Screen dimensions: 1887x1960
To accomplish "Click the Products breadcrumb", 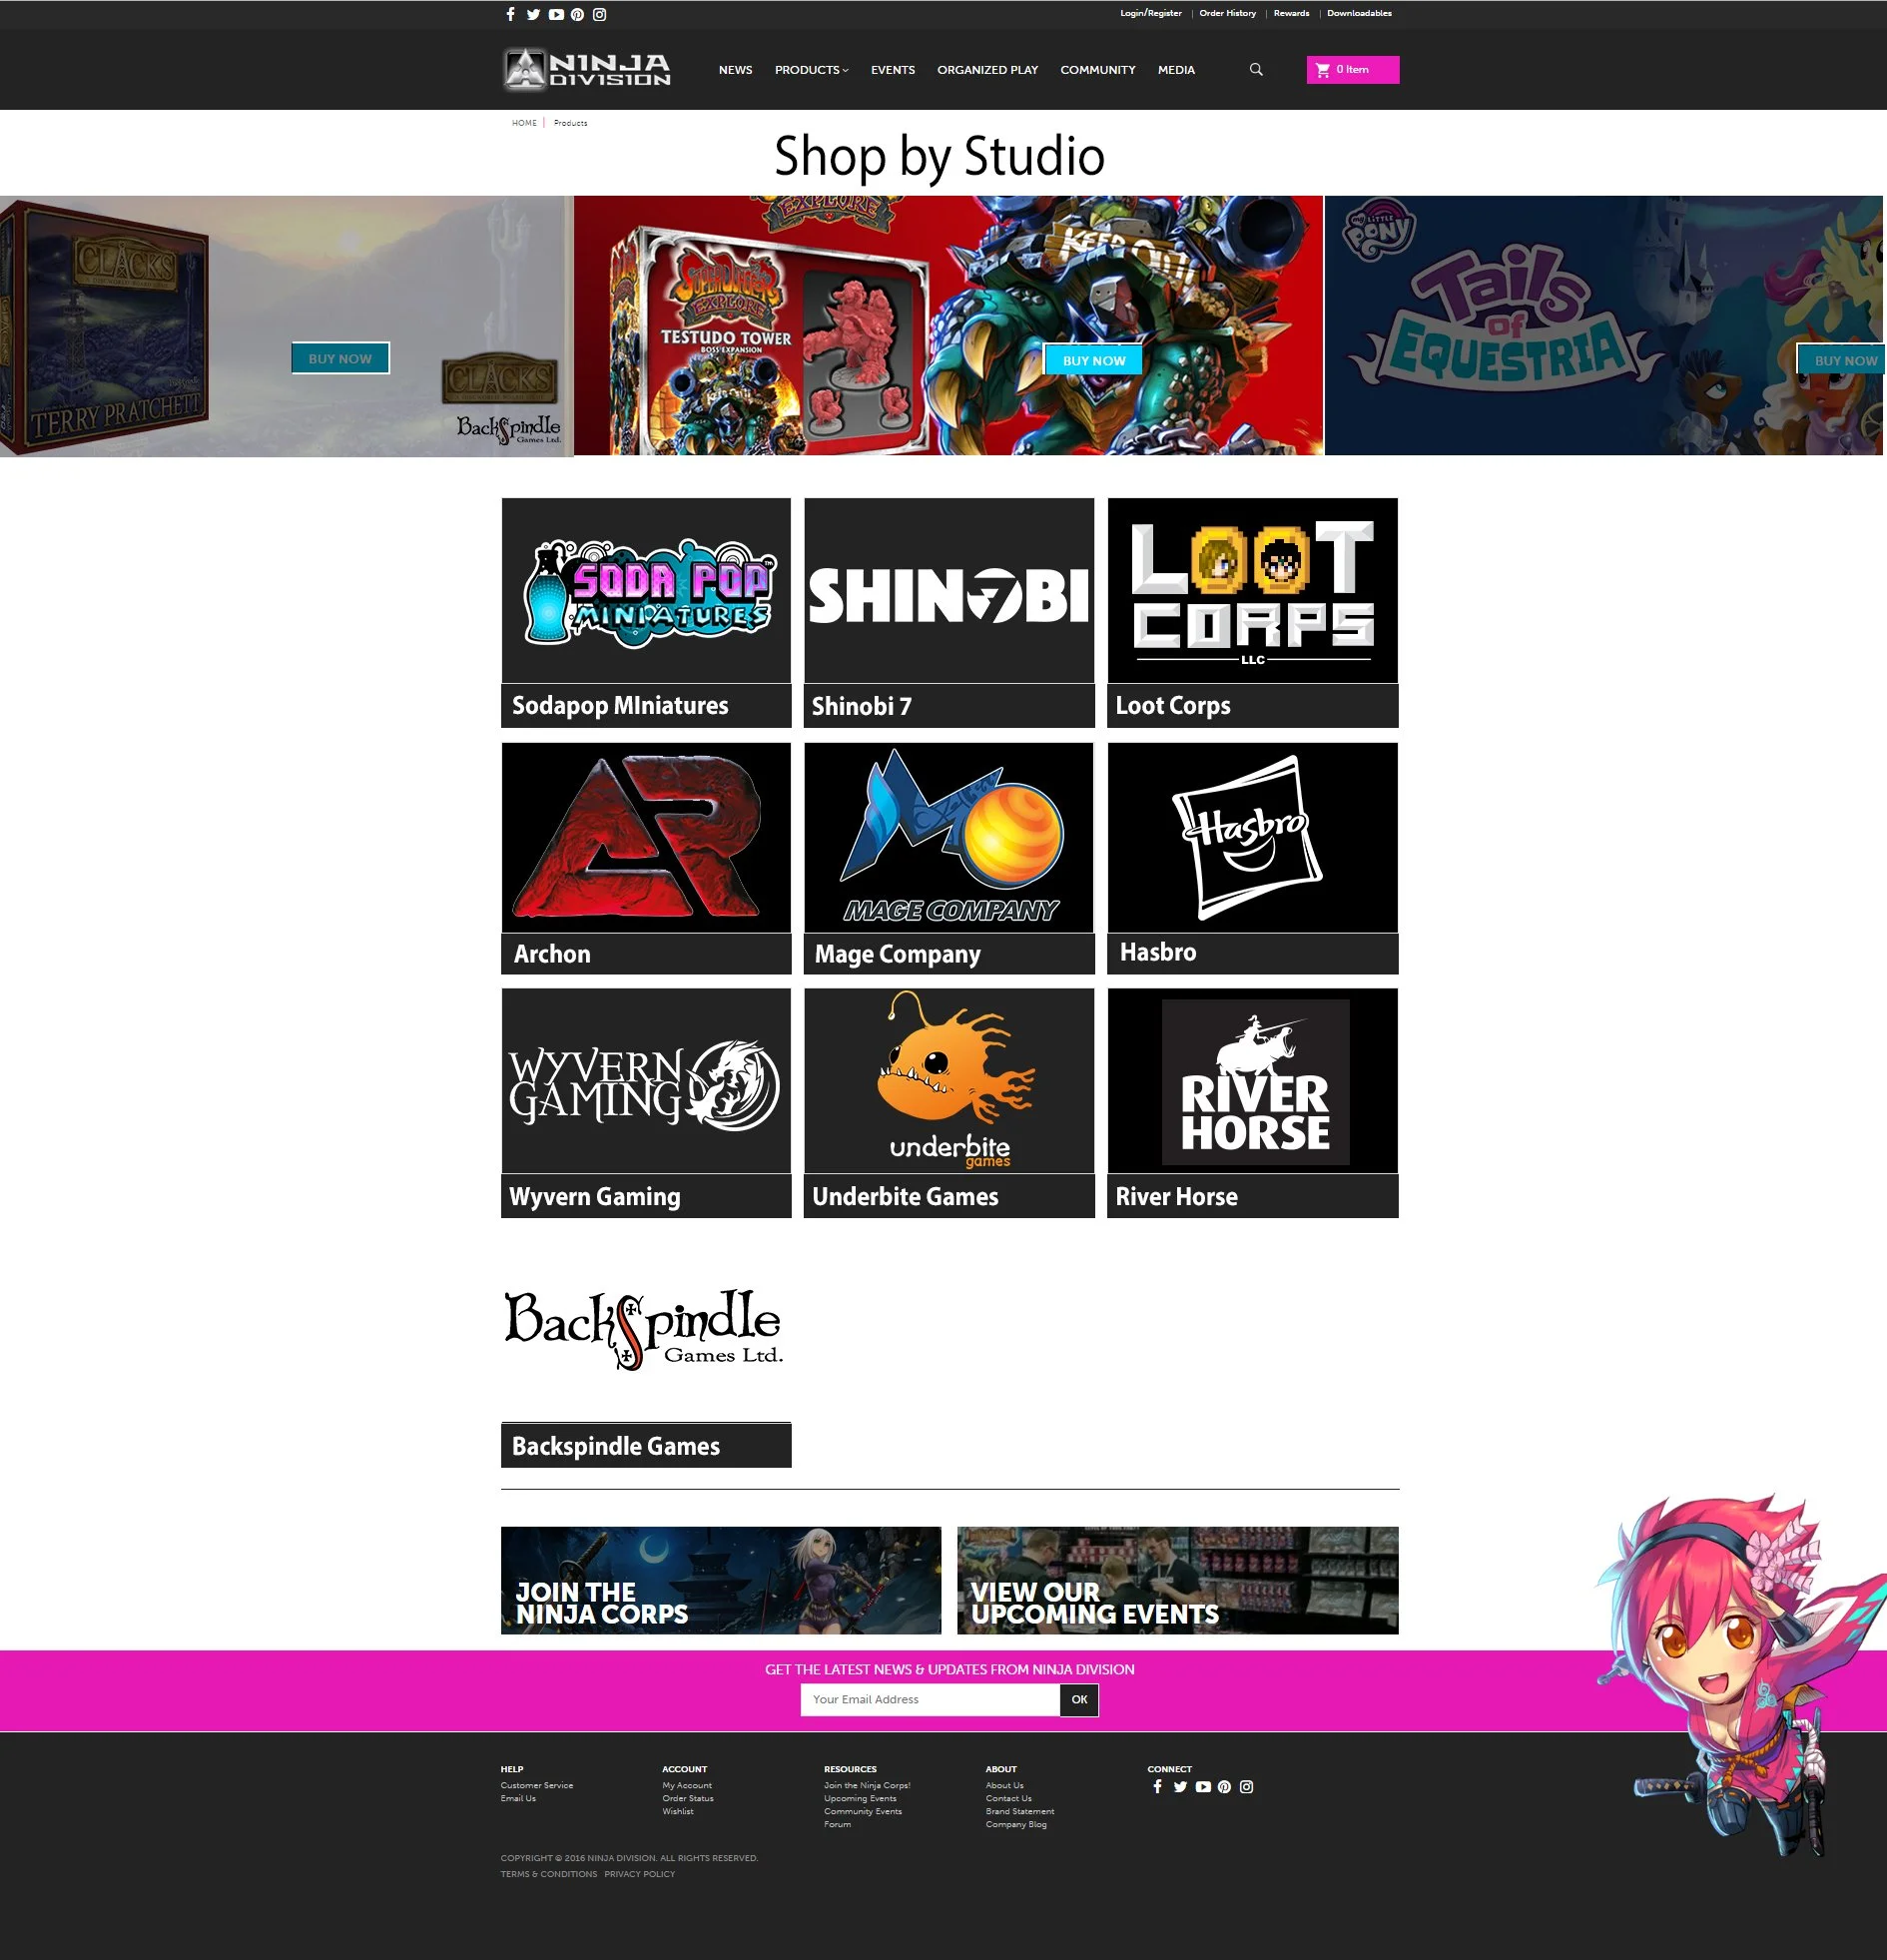I will [570, 123].
